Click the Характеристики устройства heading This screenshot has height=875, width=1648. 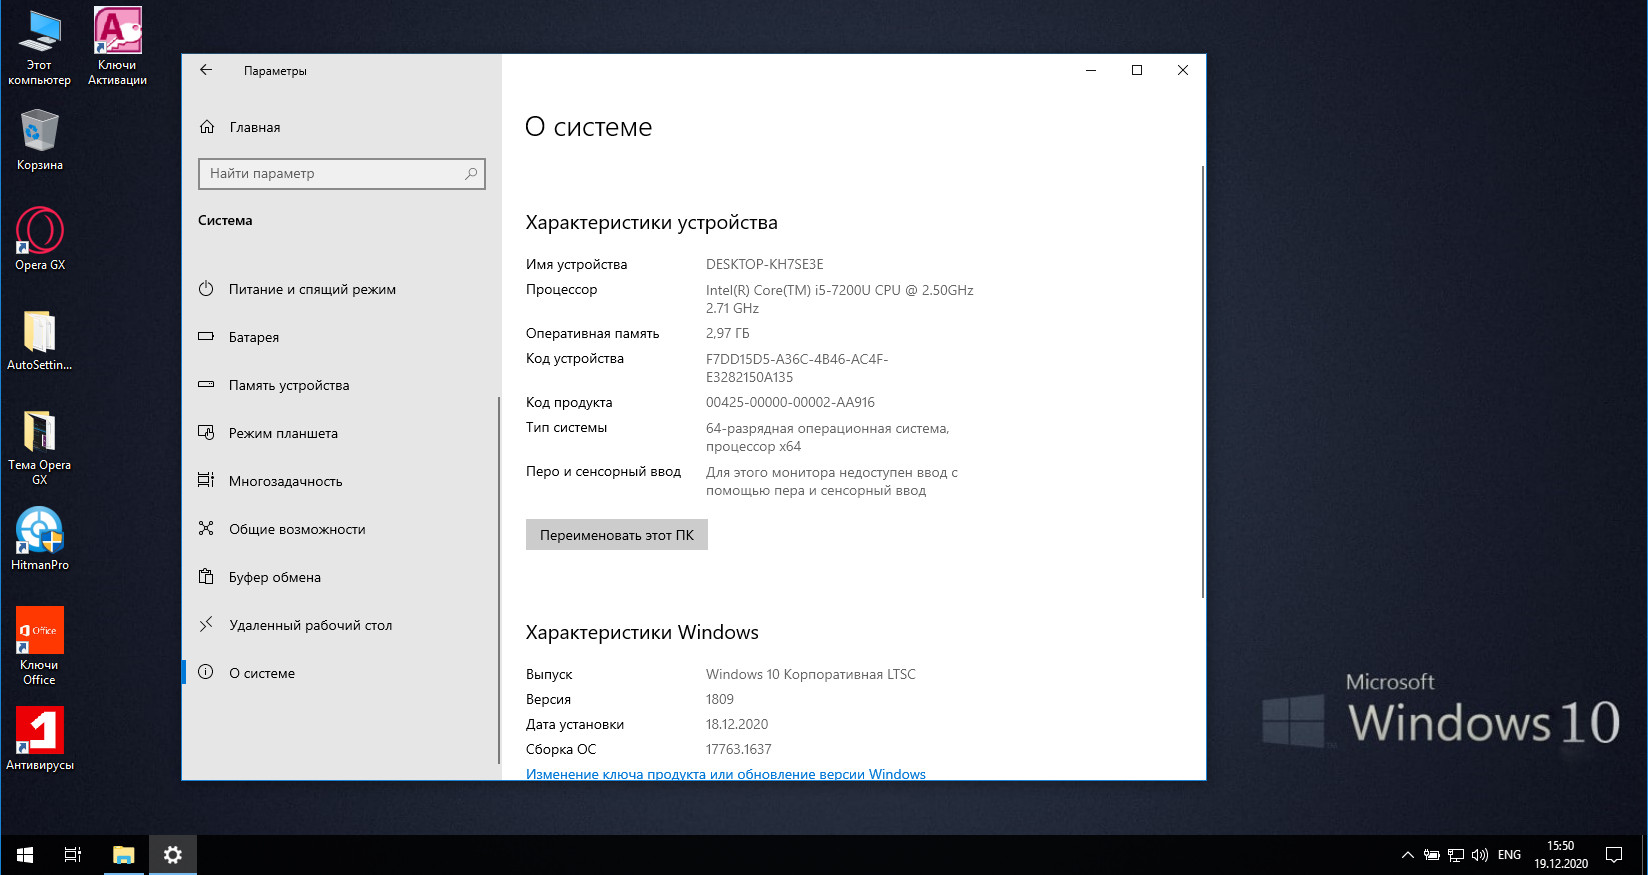click(652, 222)
